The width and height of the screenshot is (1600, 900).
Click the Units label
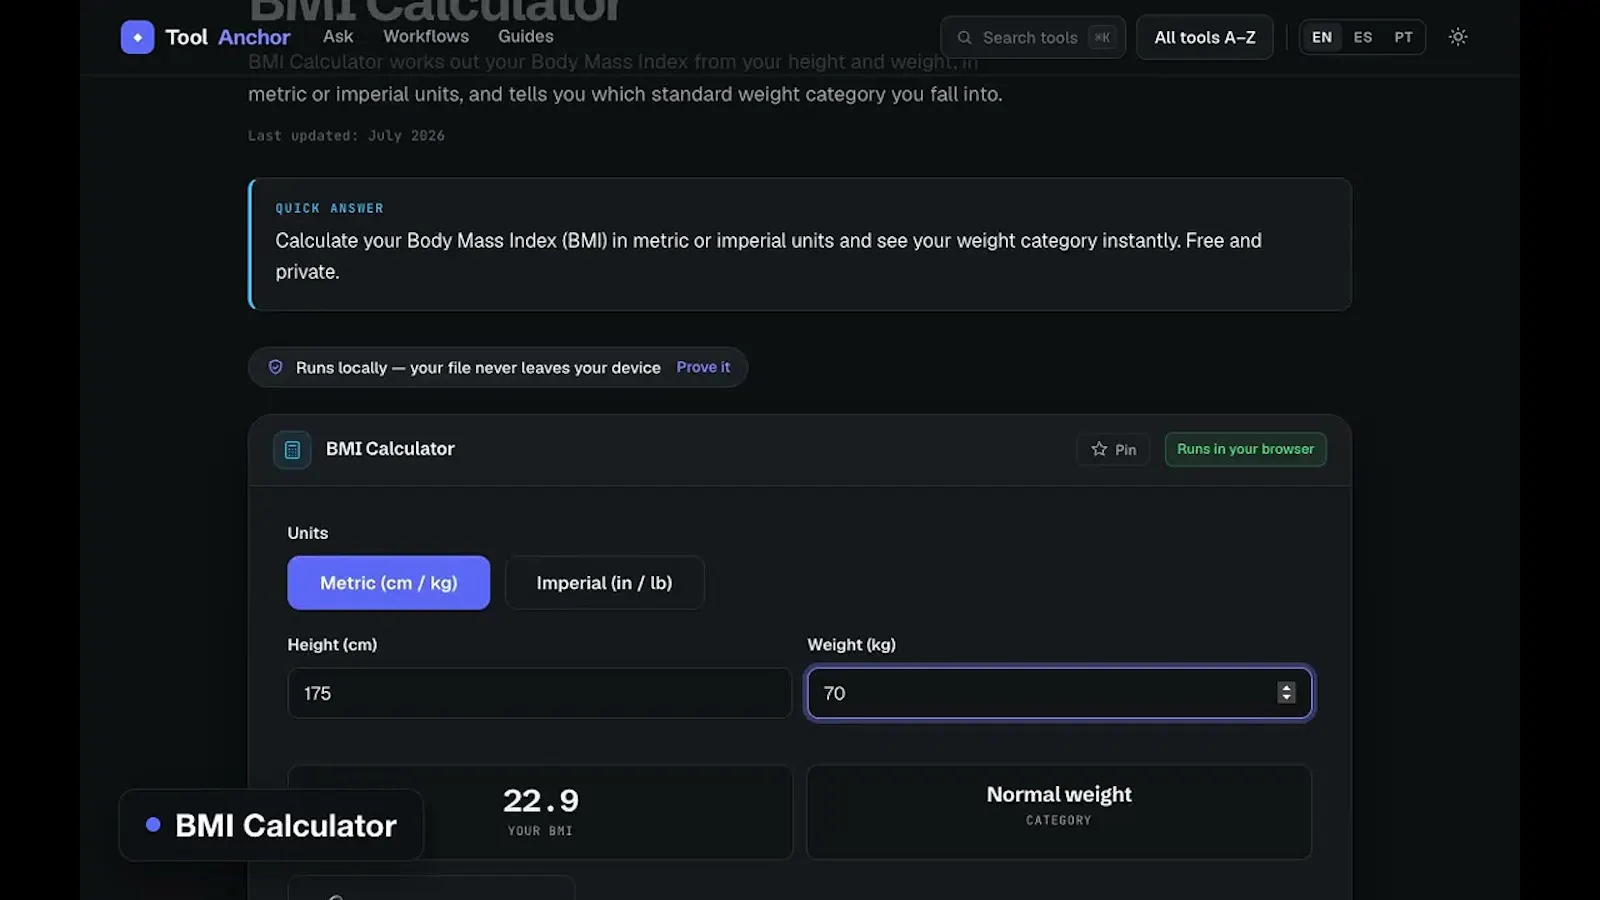click(308, 533)
